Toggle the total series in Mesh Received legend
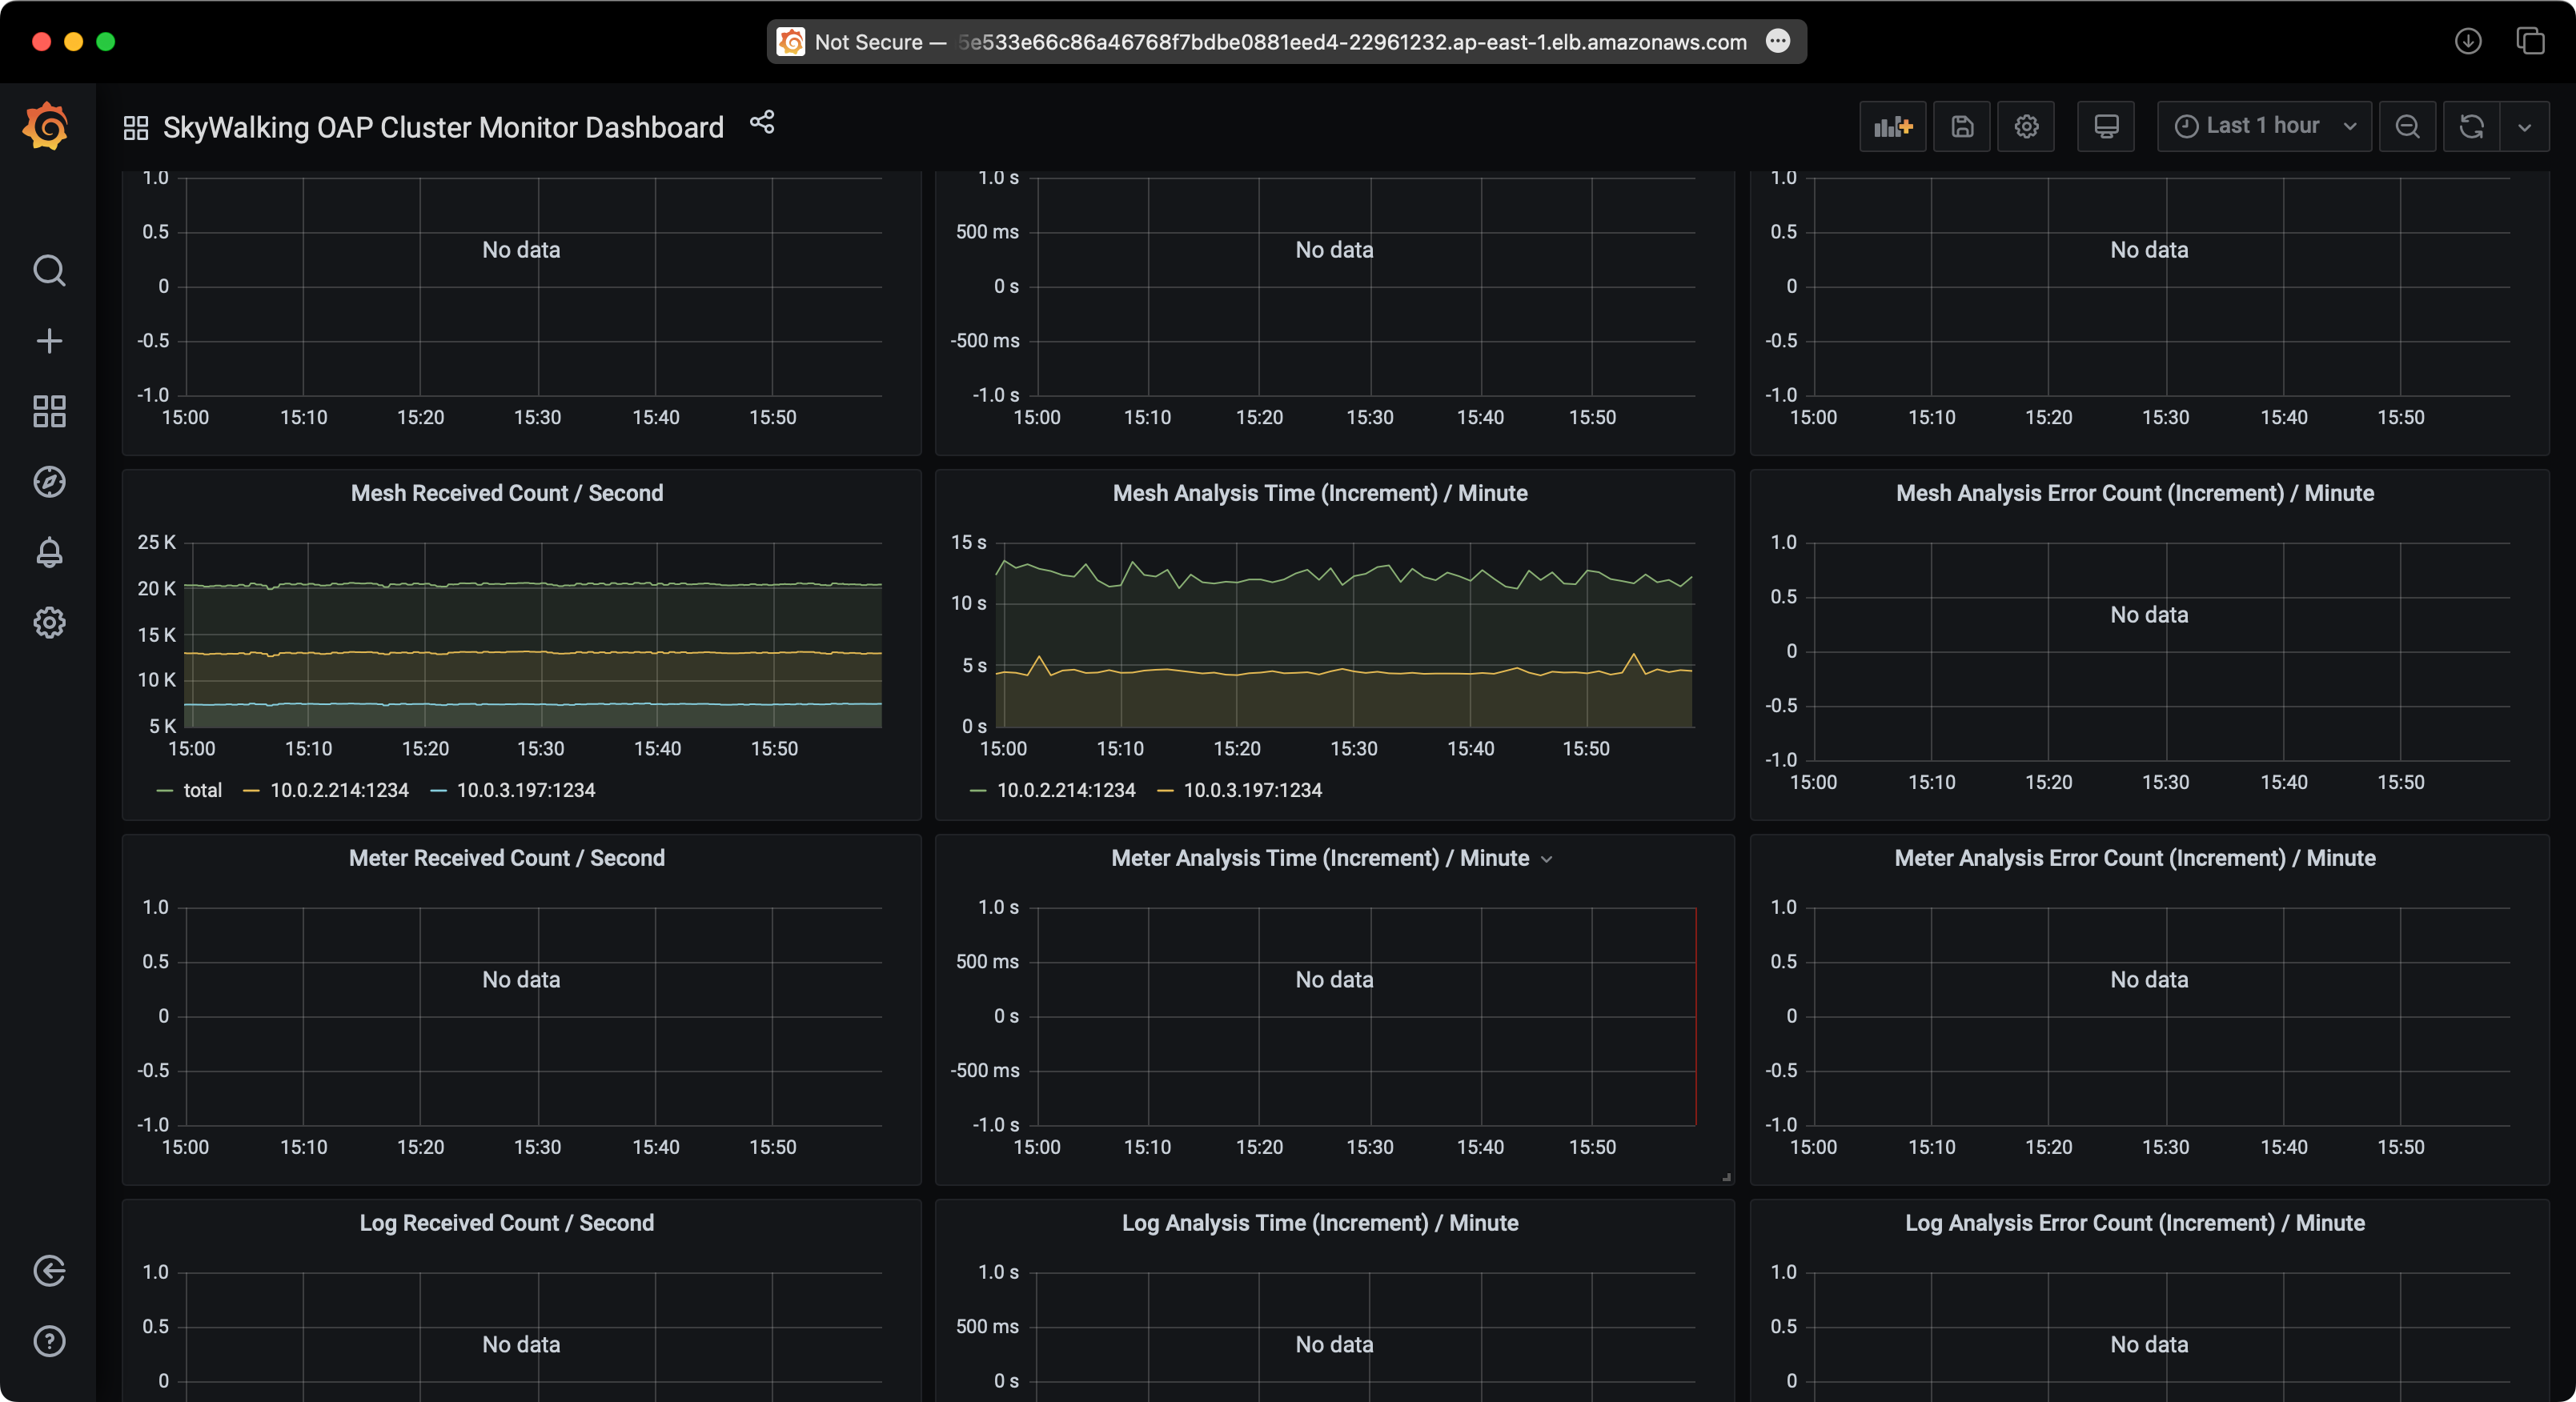The width and height of the screenshot is (2576, 1402). [202, 790]
